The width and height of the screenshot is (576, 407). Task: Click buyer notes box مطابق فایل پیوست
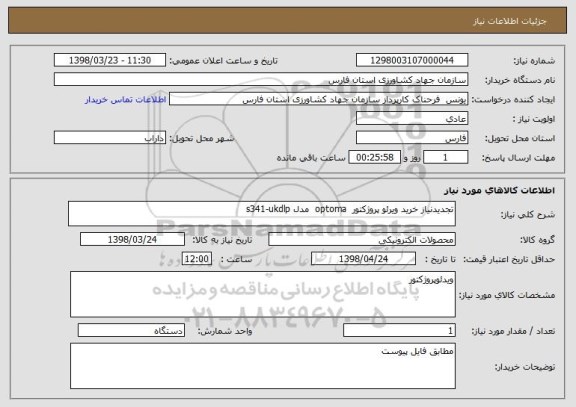pos(263,366)
